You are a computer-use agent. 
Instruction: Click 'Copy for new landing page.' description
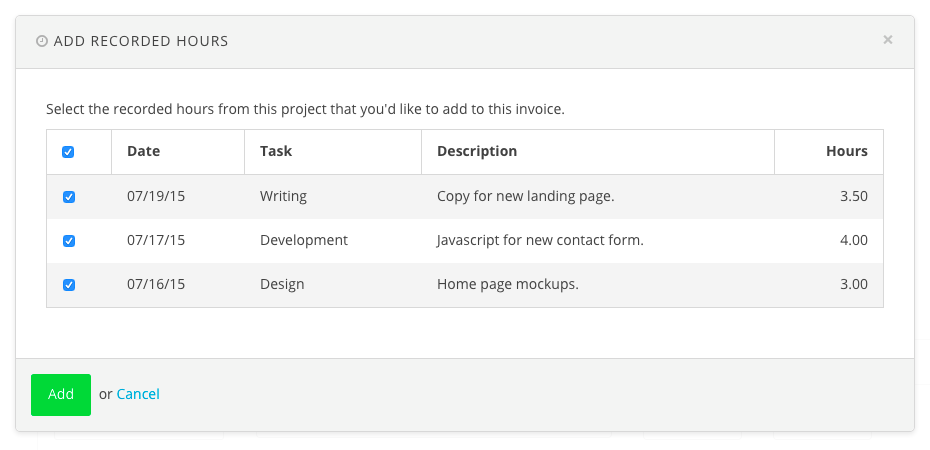[525, 196]
